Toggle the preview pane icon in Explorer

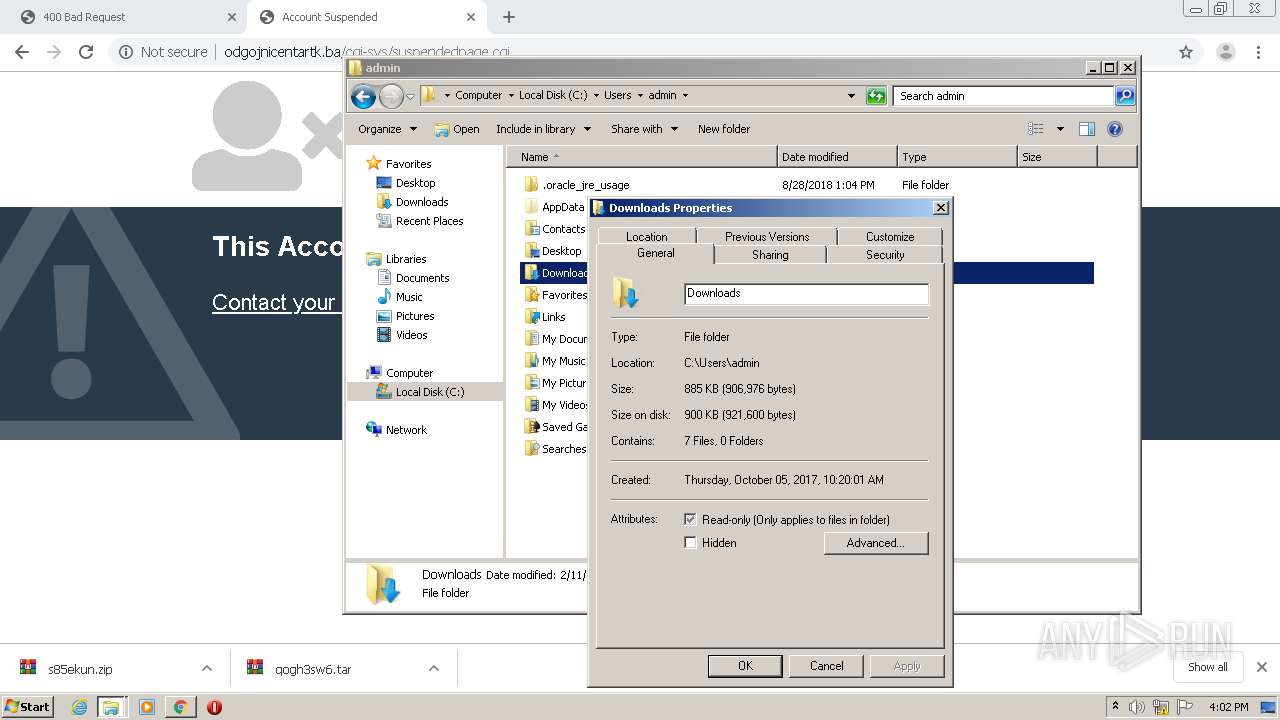coord(1087,129)
